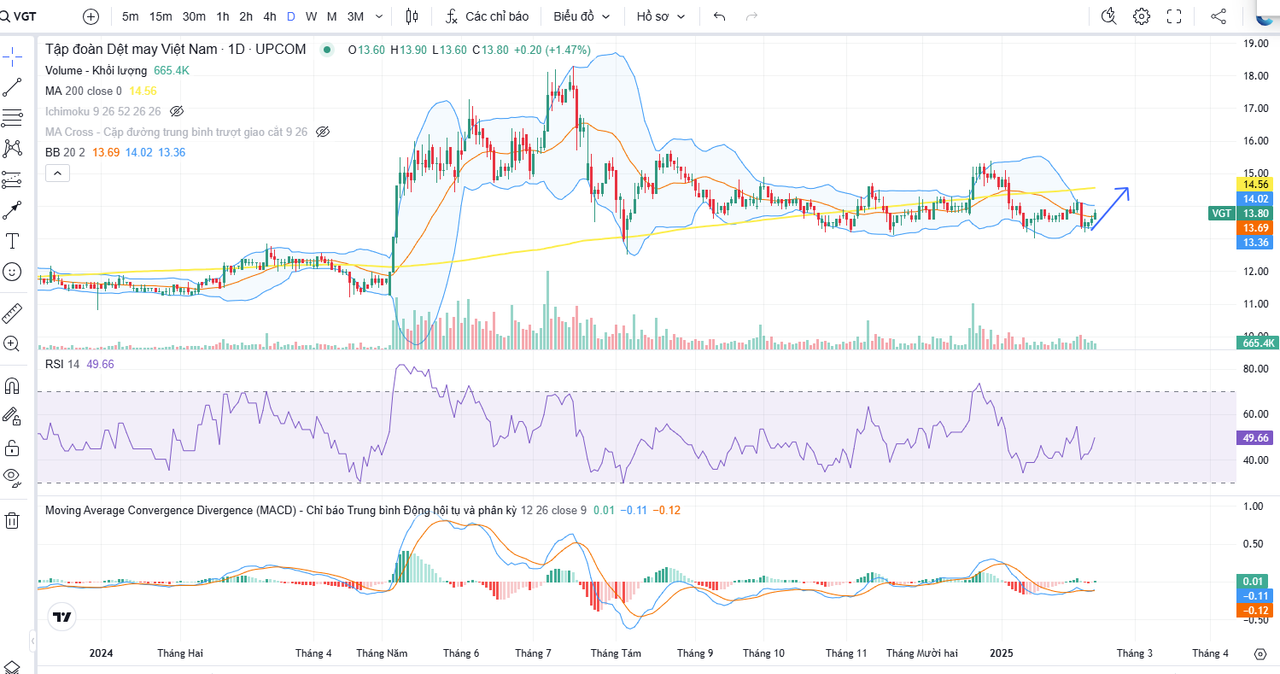Viewport: 1280px width, 674px height.
Task: Select the W weekly timeframe
Action: click(x=311, y=16)
